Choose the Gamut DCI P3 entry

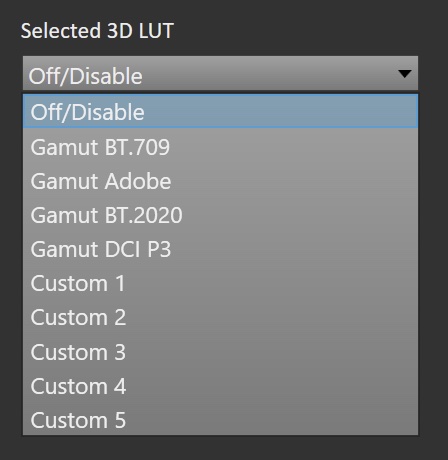click(220, 249)
